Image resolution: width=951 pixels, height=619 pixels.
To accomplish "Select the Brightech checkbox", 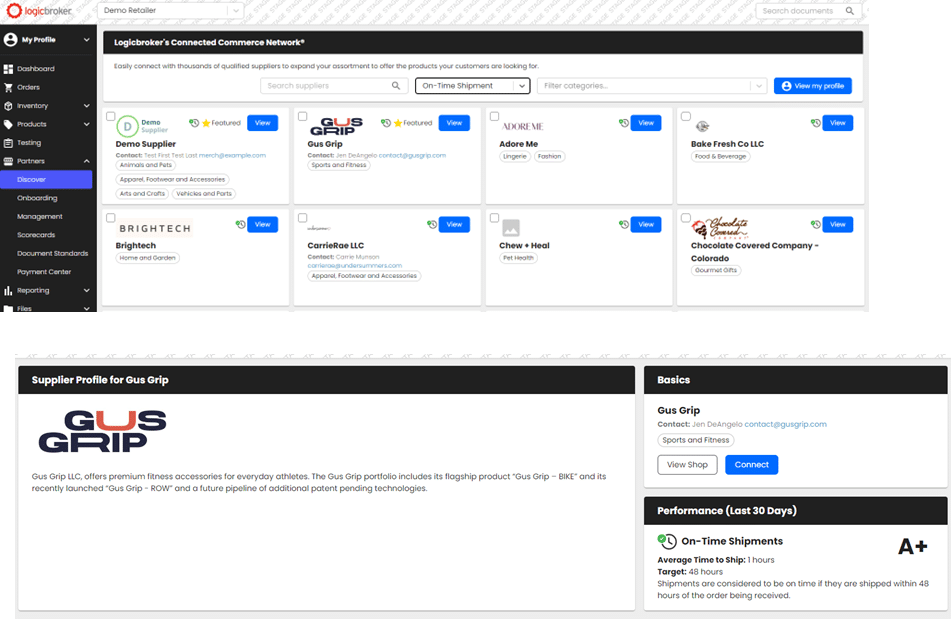I will [x=110, y=218].
